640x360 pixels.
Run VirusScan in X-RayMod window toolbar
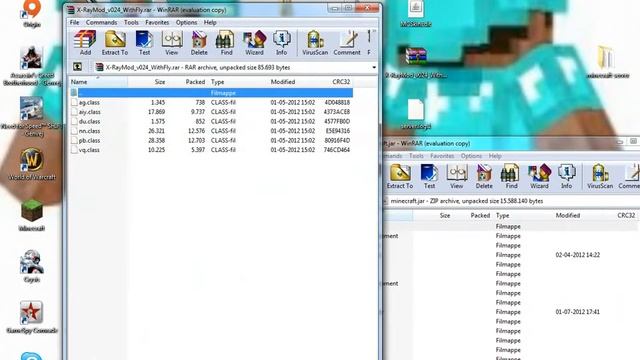tap(315, 43)
